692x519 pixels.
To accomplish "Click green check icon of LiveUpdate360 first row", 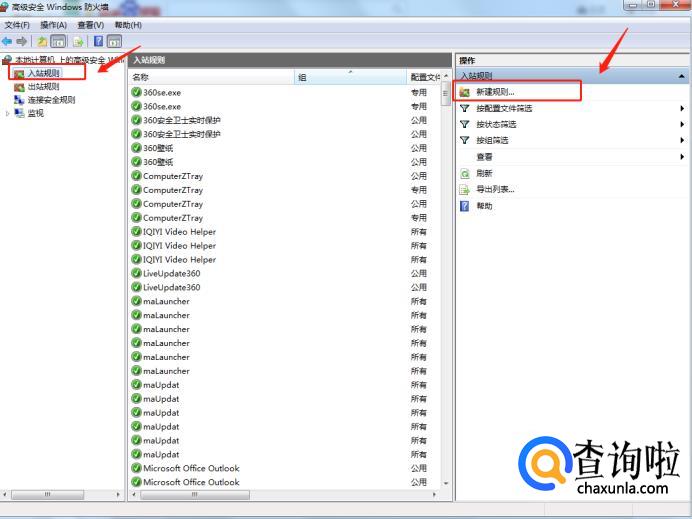I will (136, 273).
